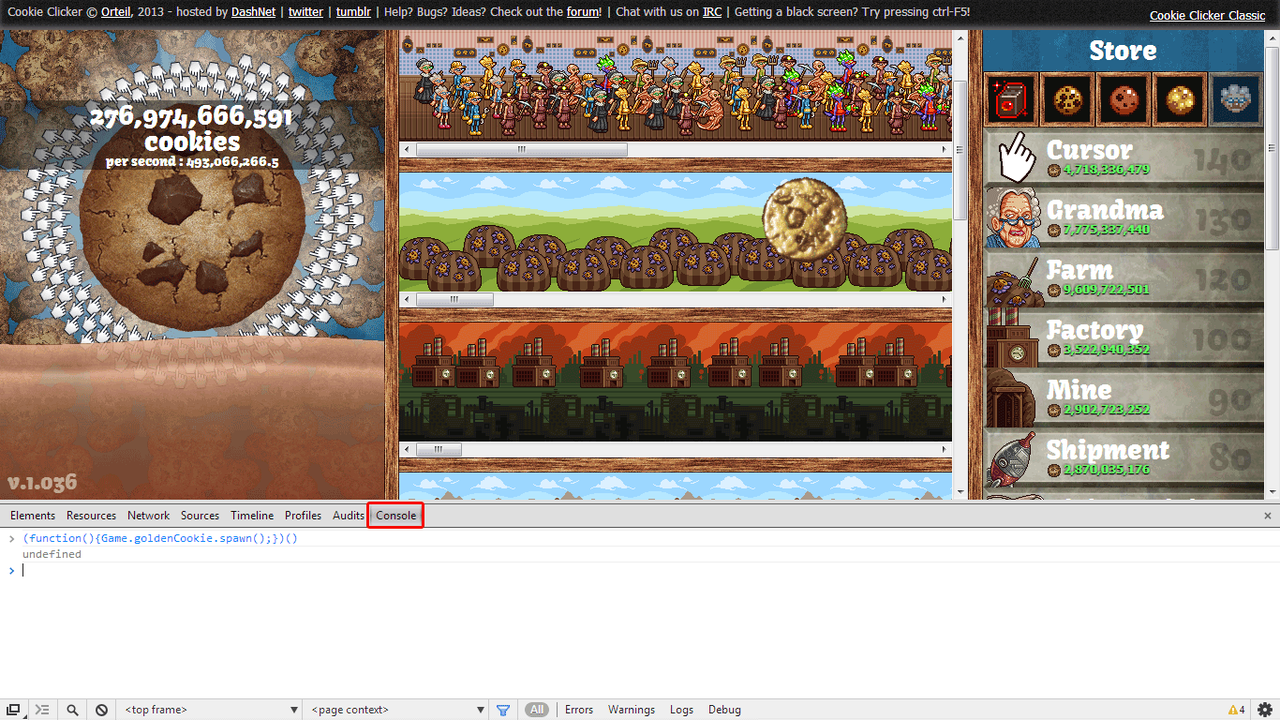
Task: Toggle the console drawer icon
Action: coord(43,710)
